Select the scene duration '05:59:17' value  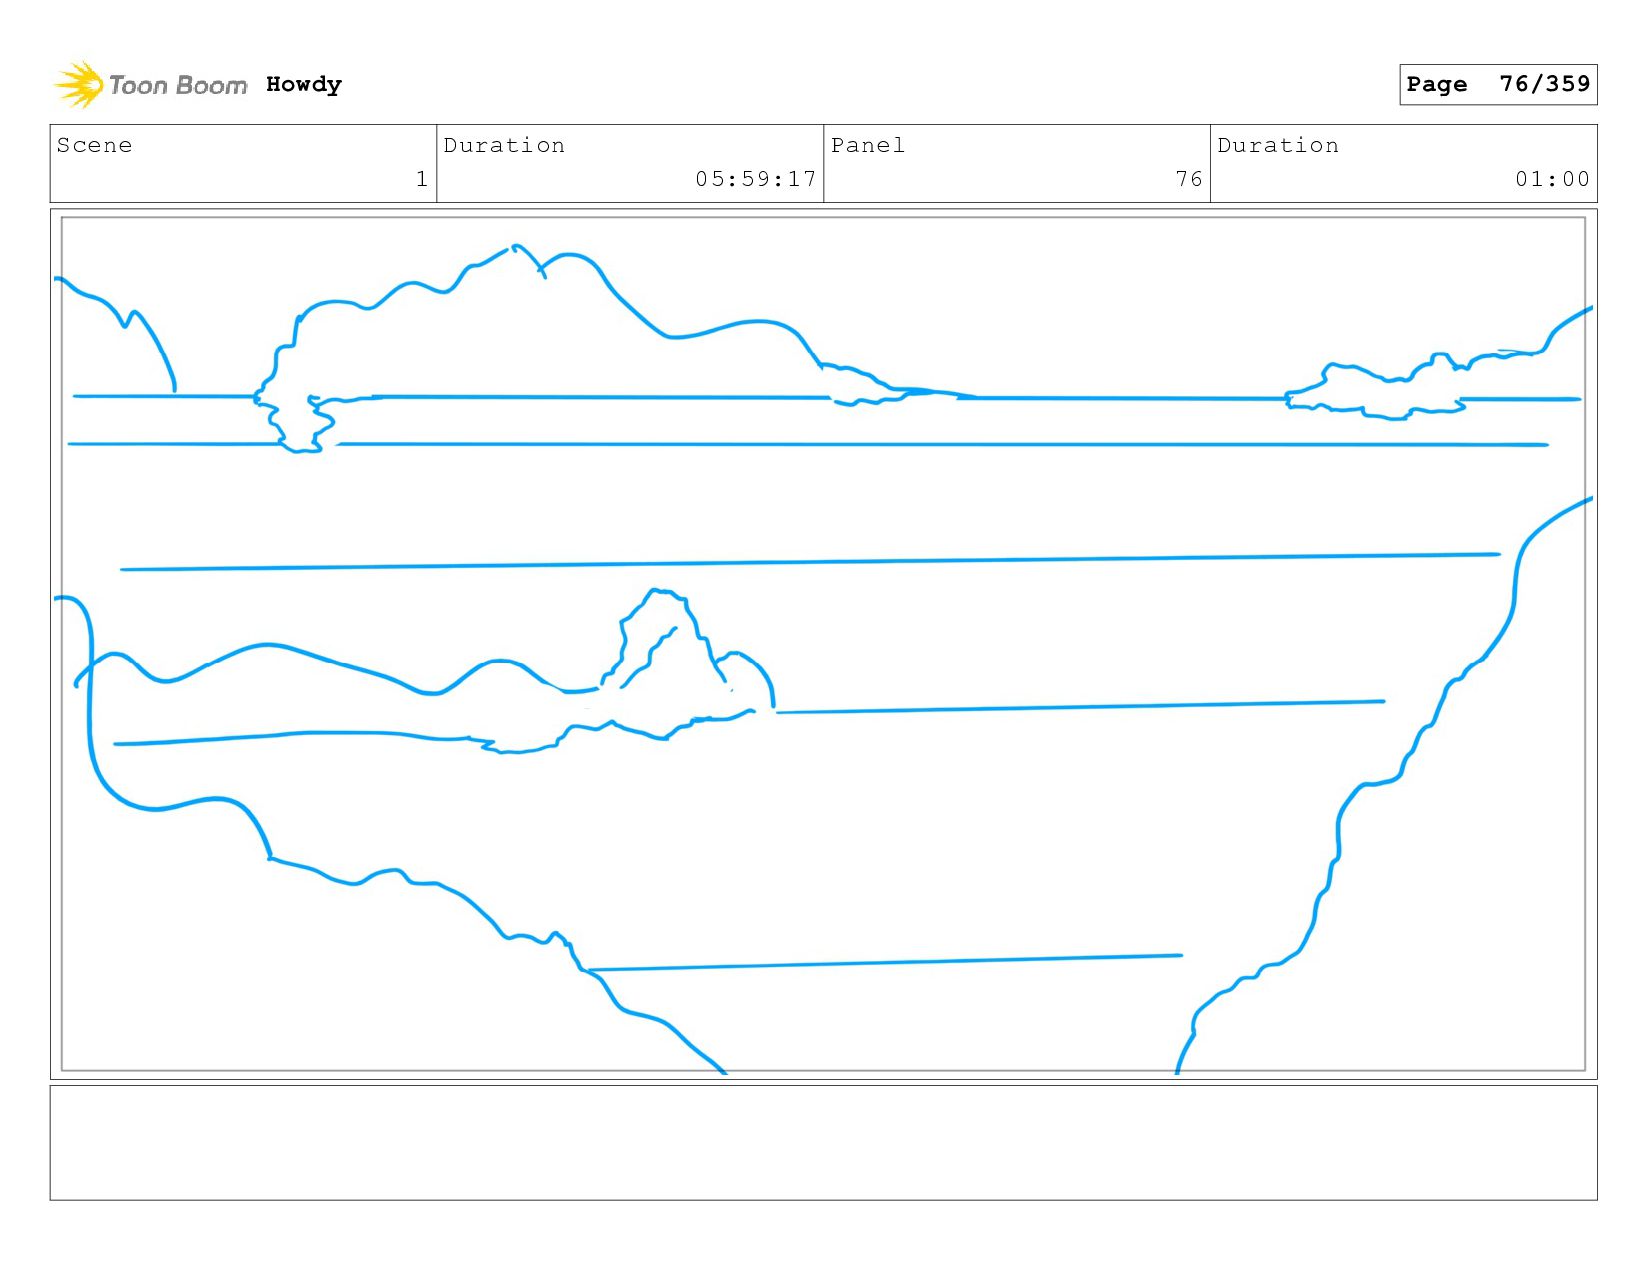click(756, 179)
